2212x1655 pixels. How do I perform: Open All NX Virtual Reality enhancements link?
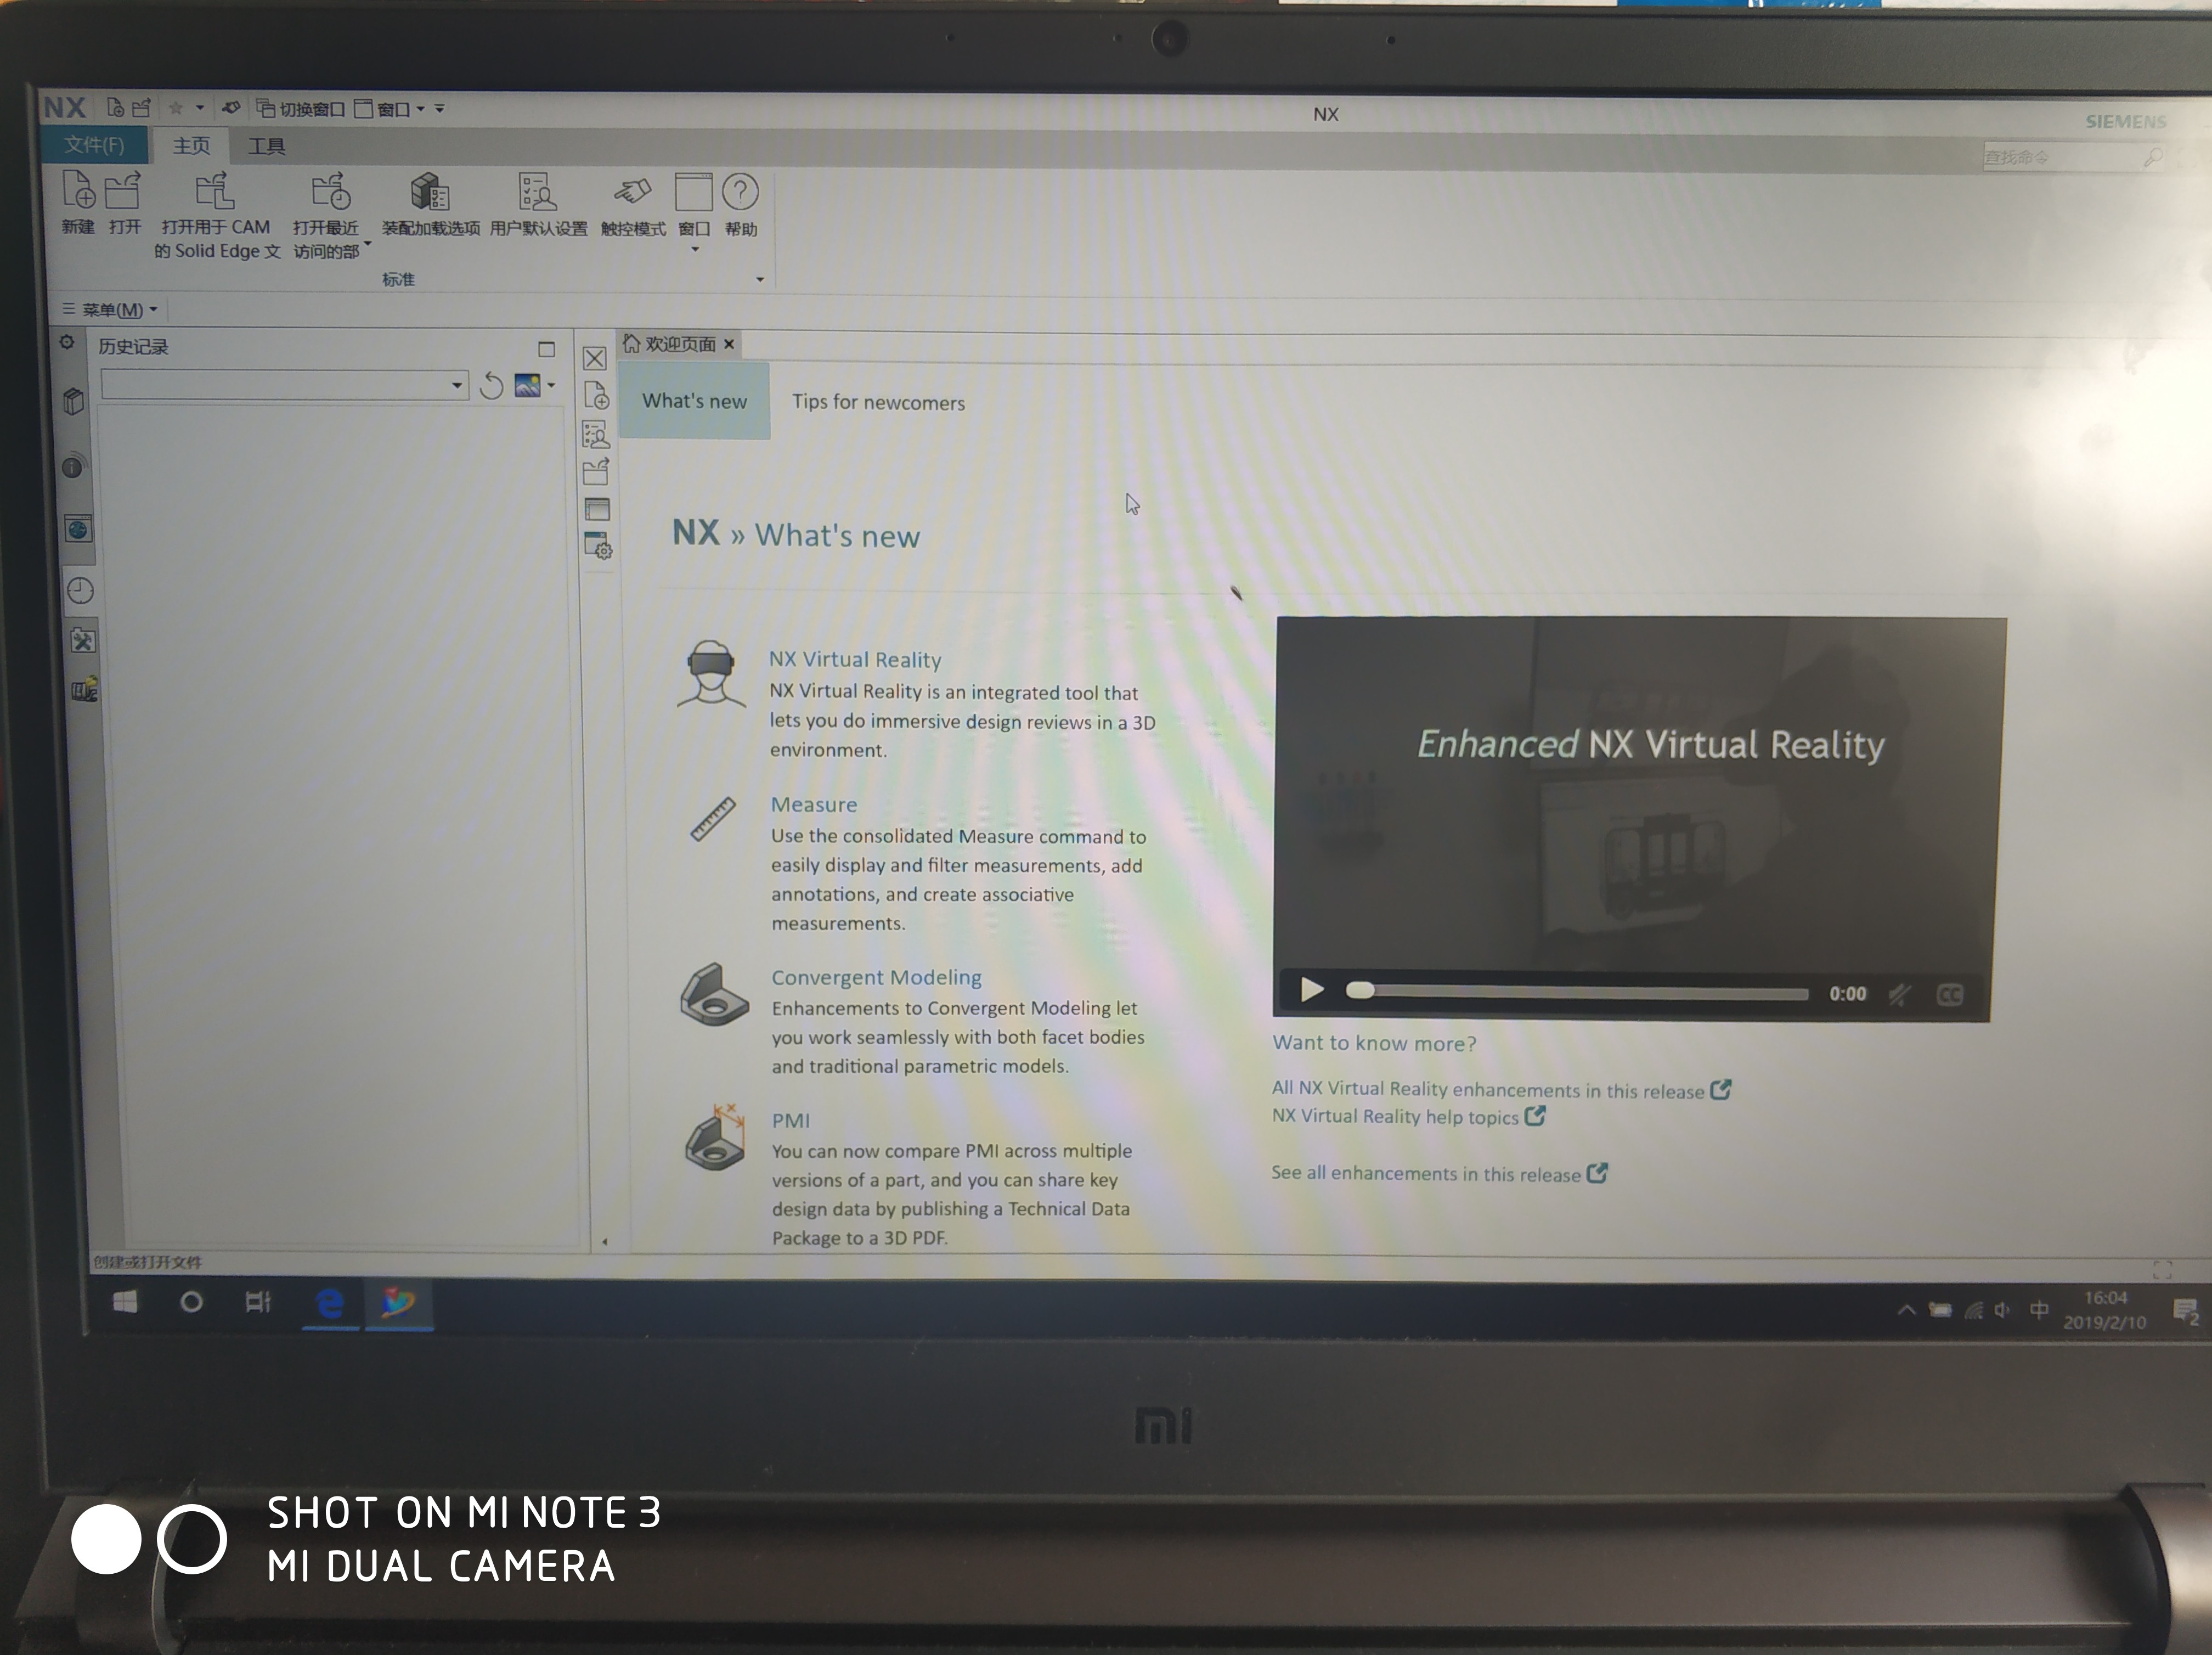(1501, 1089)
